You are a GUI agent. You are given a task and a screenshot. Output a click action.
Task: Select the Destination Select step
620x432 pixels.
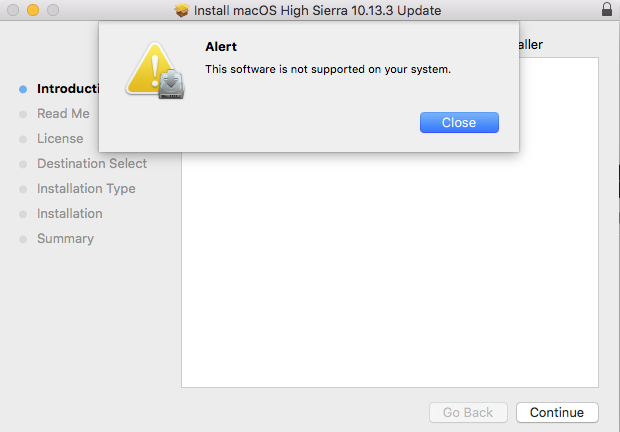point(92,163)
